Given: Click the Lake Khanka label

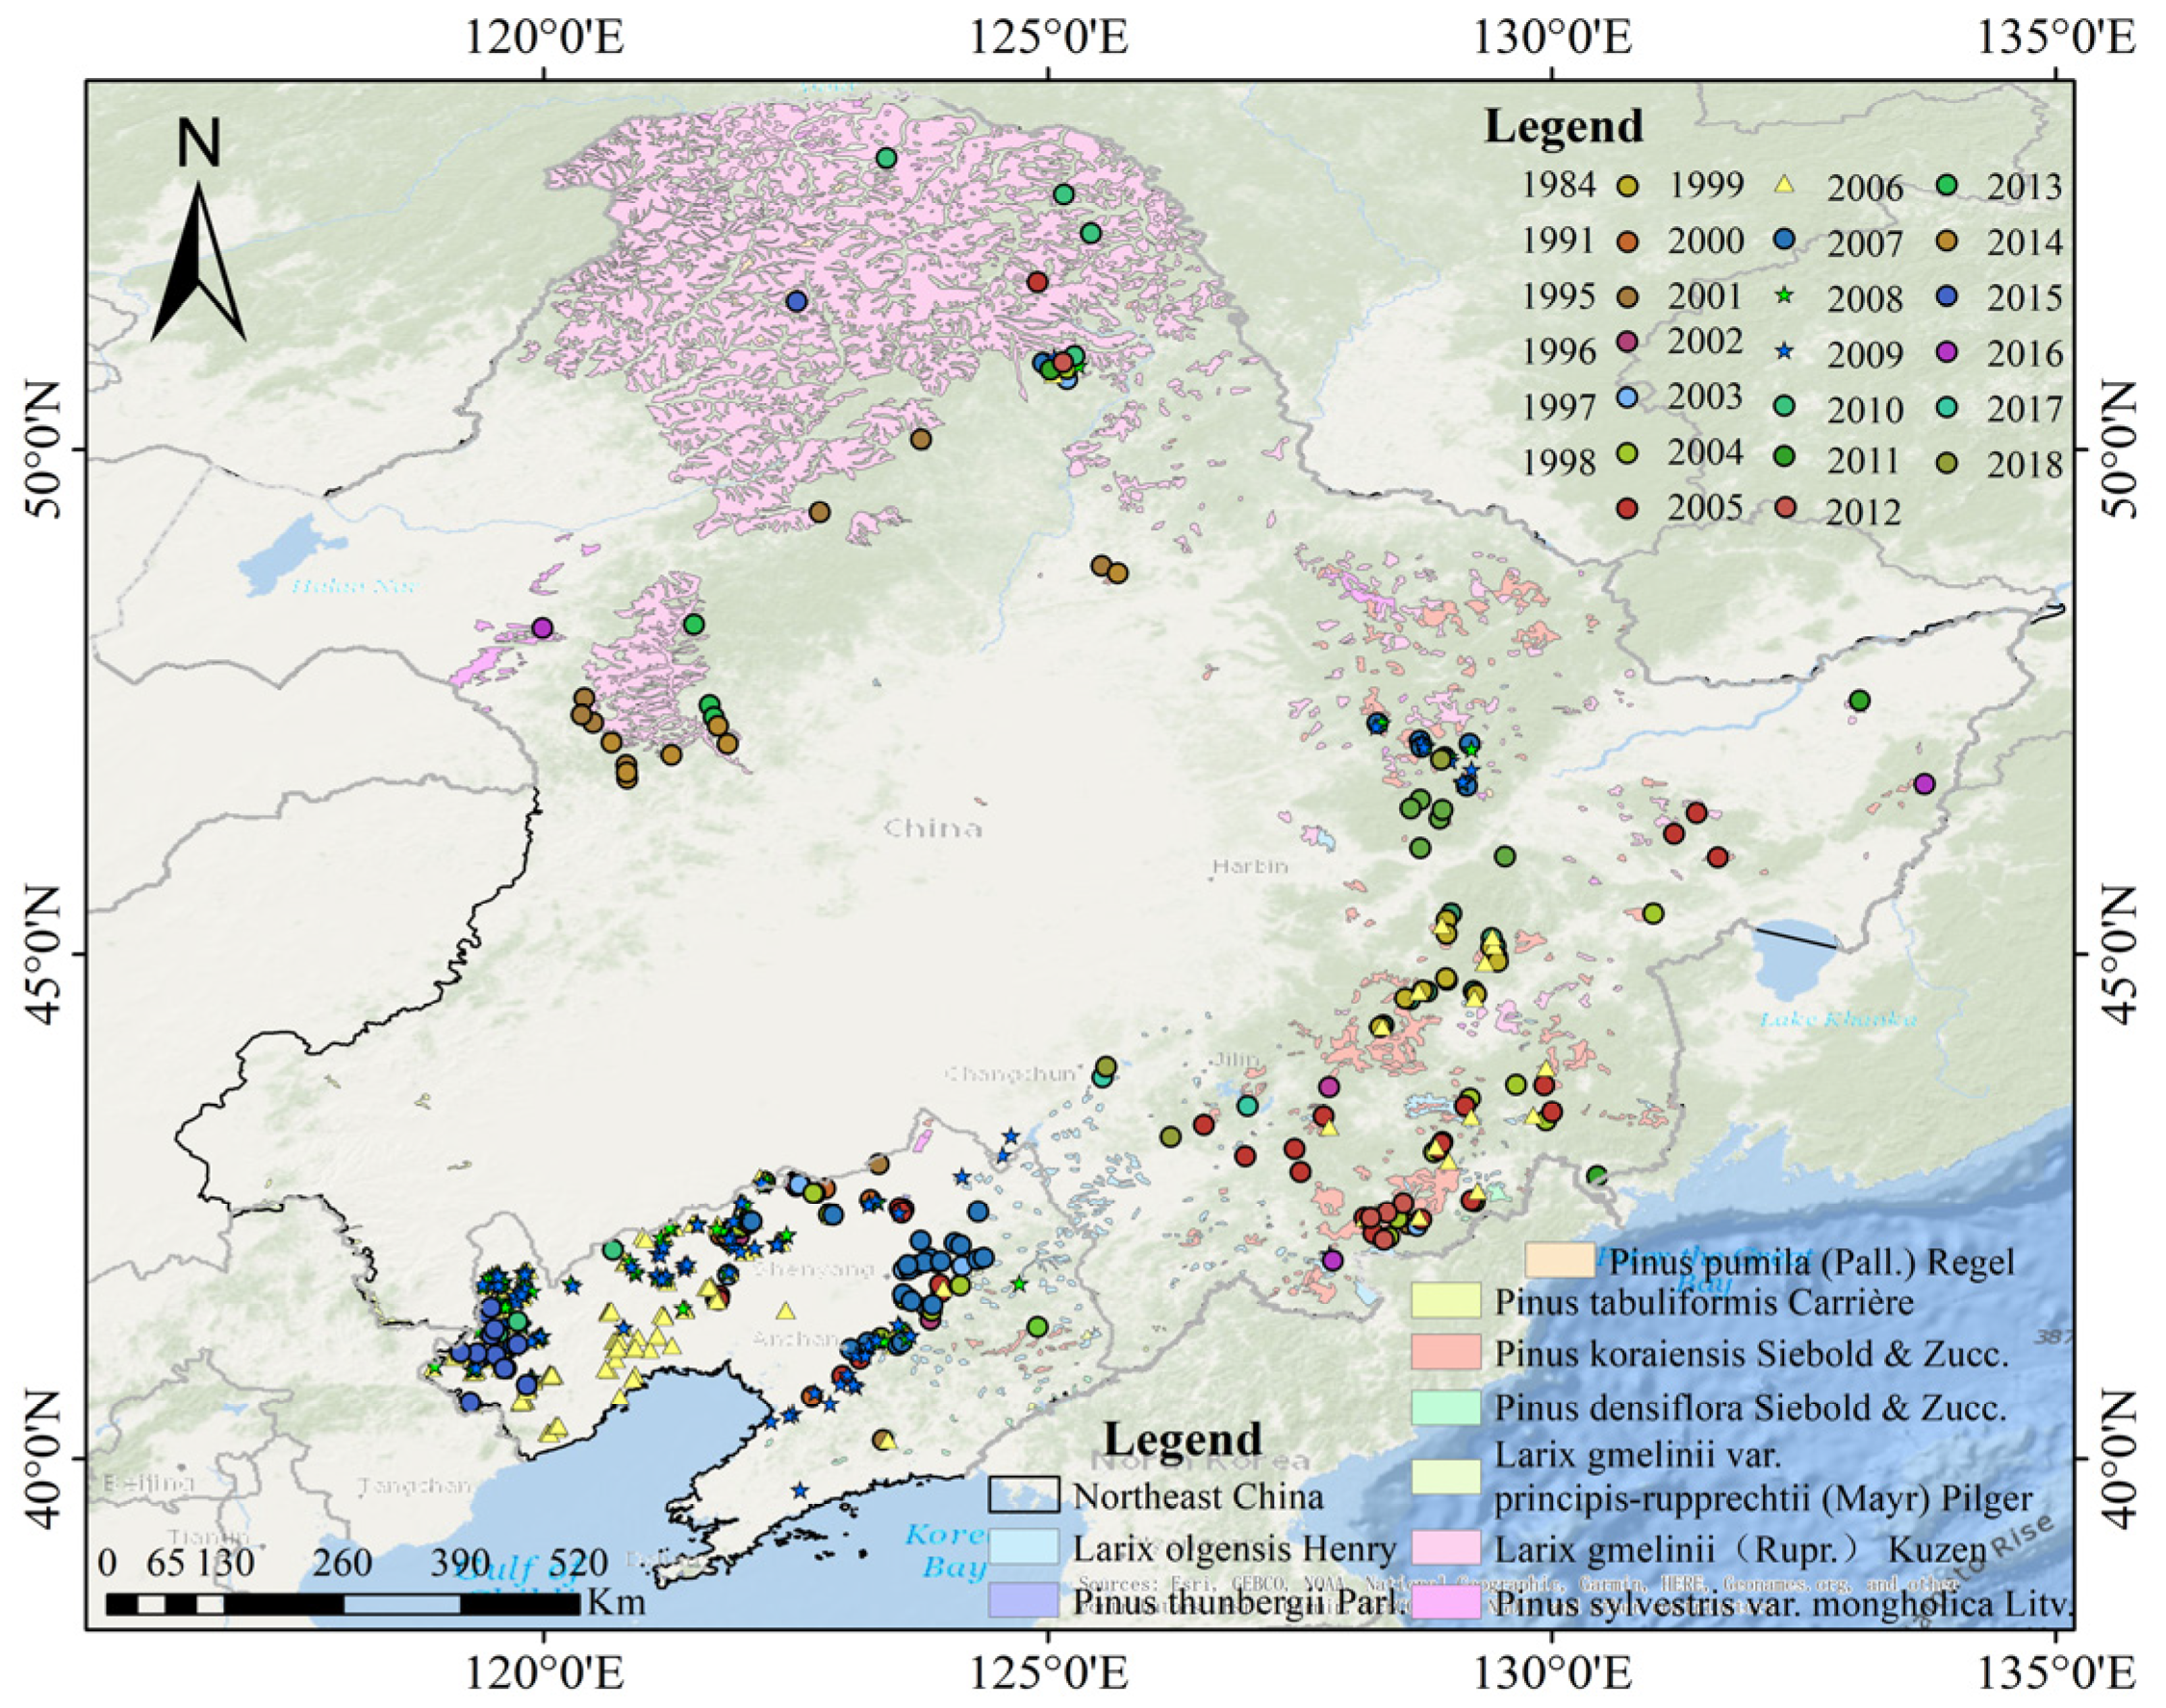Looking at the screenshot, I should tap(1838, 1020).
